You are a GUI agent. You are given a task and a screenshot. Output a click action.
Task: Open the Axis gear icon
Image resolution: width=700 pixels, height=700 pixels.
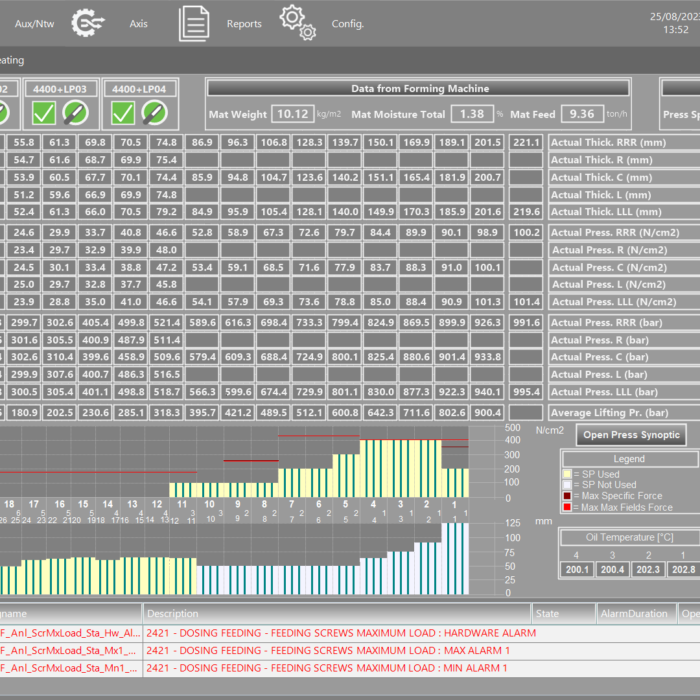click(89, 22)
